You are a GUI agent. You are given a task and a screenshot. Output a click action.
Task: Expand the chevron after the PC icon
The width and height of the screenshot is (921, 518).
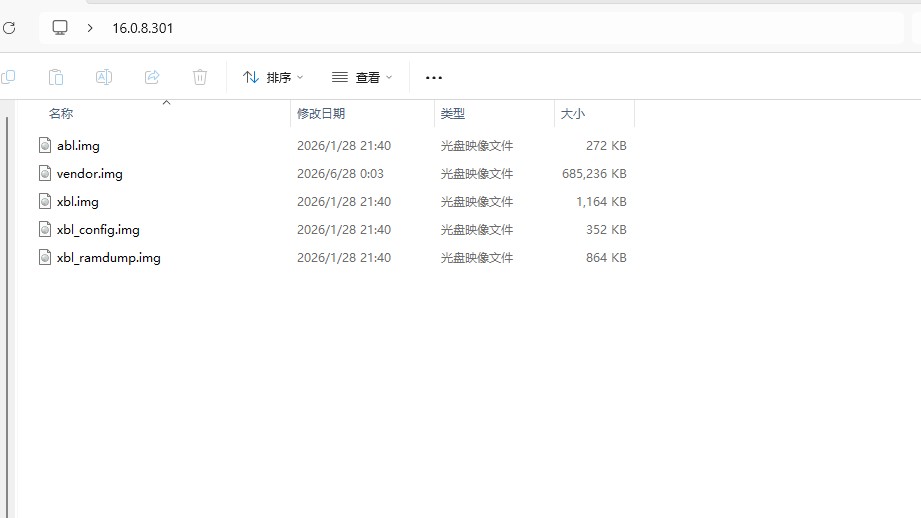[90, 28]
